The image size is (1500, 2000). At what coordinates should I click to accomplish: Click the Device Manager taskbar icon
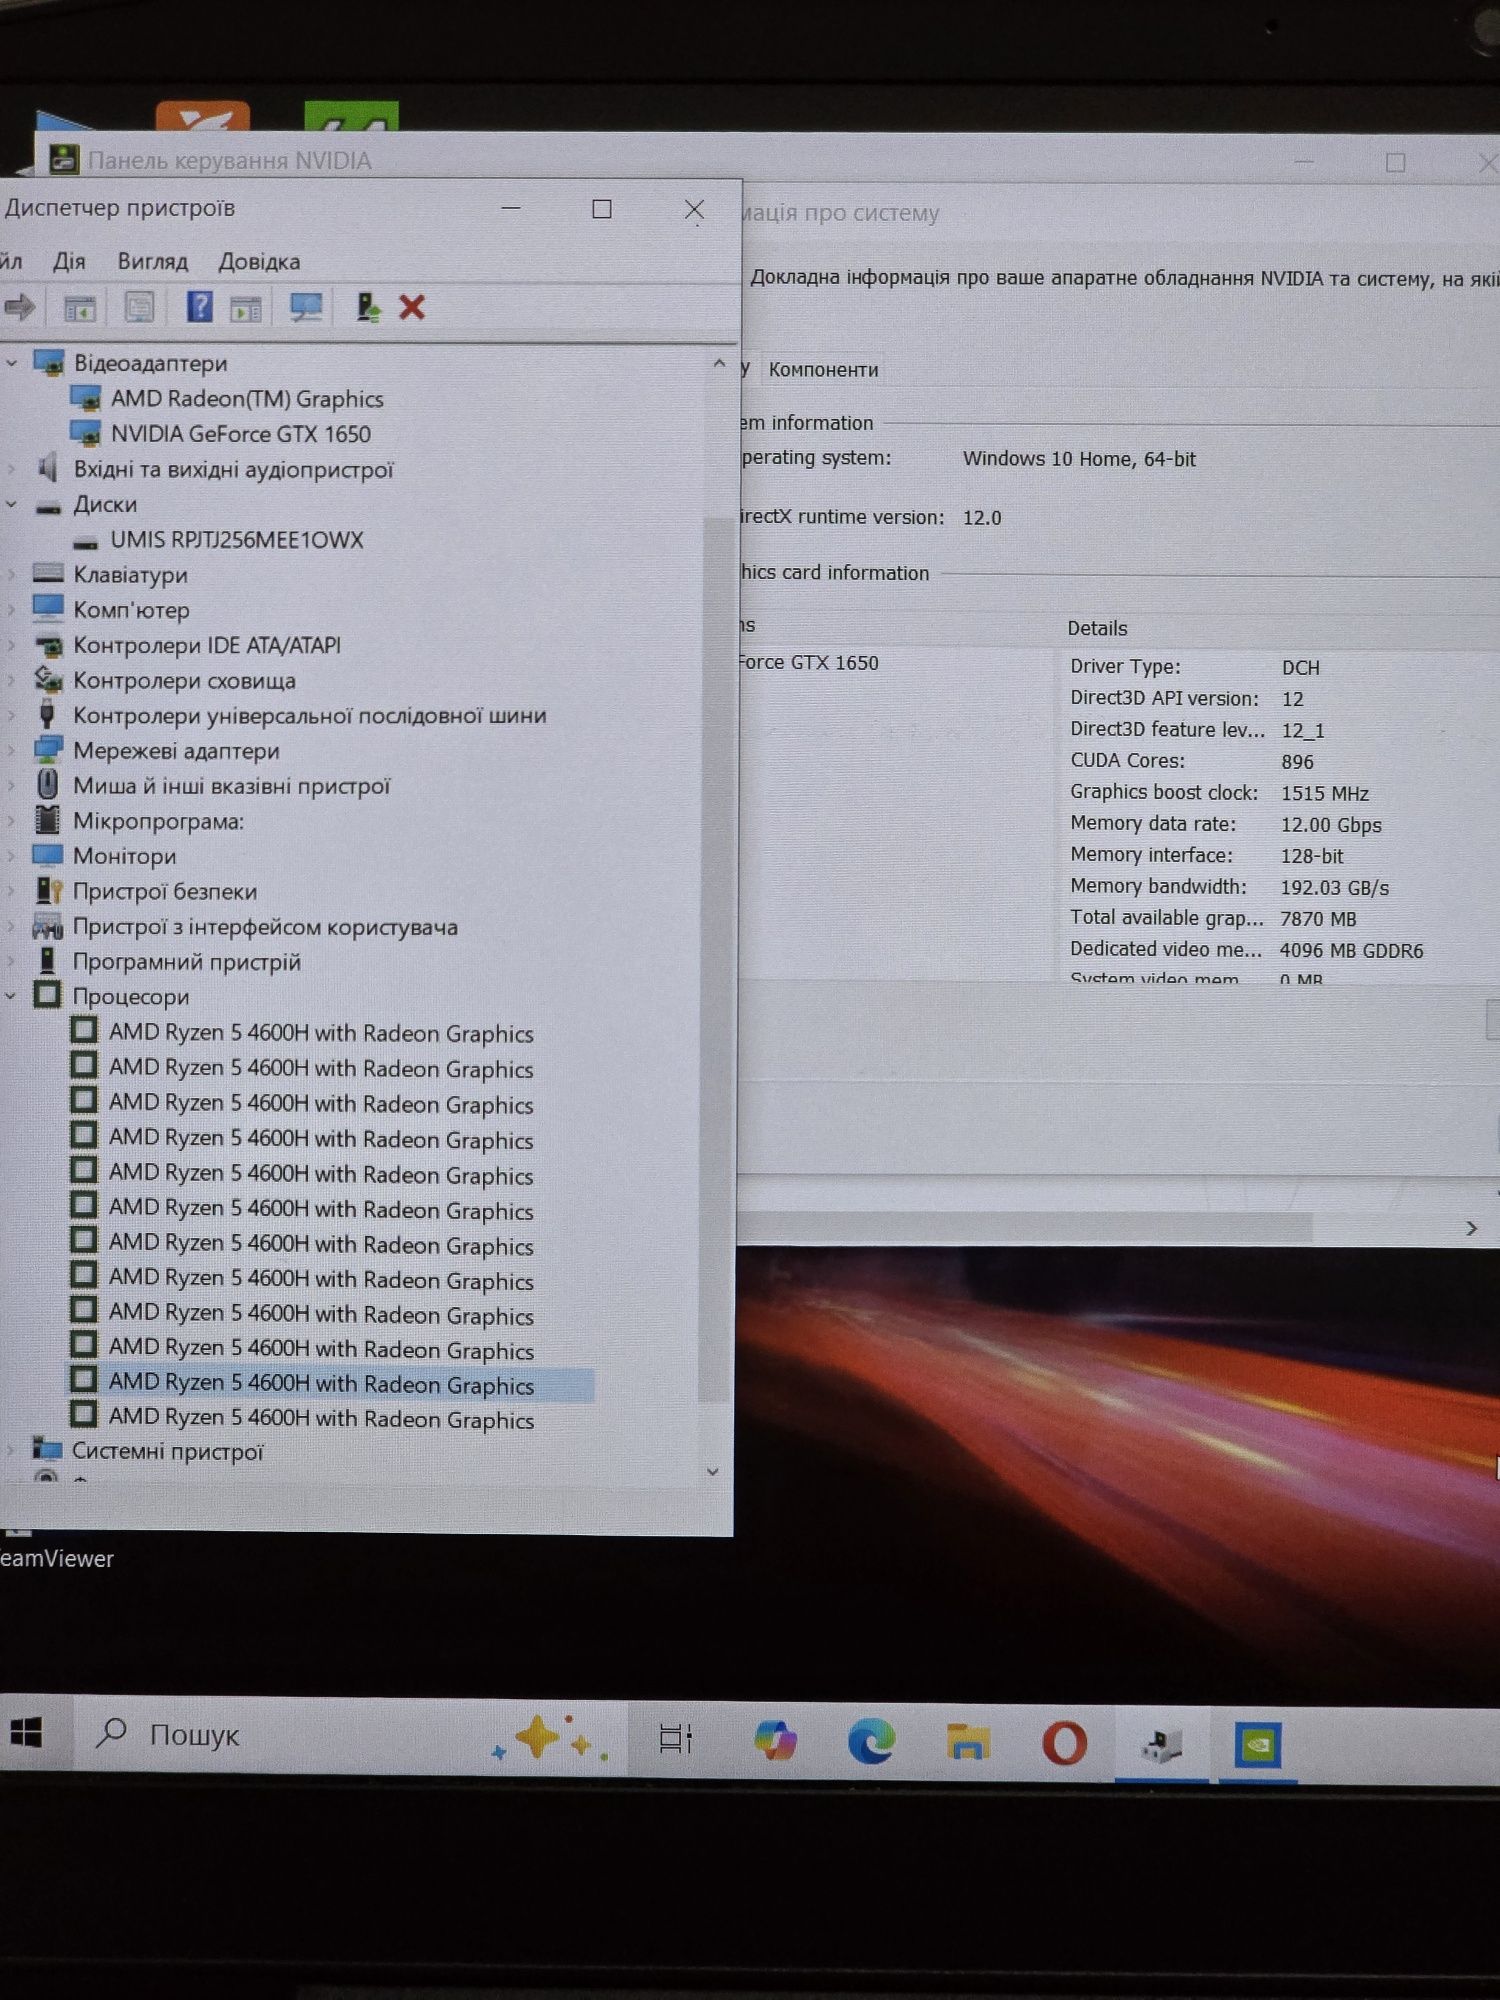point(1161,1745)
